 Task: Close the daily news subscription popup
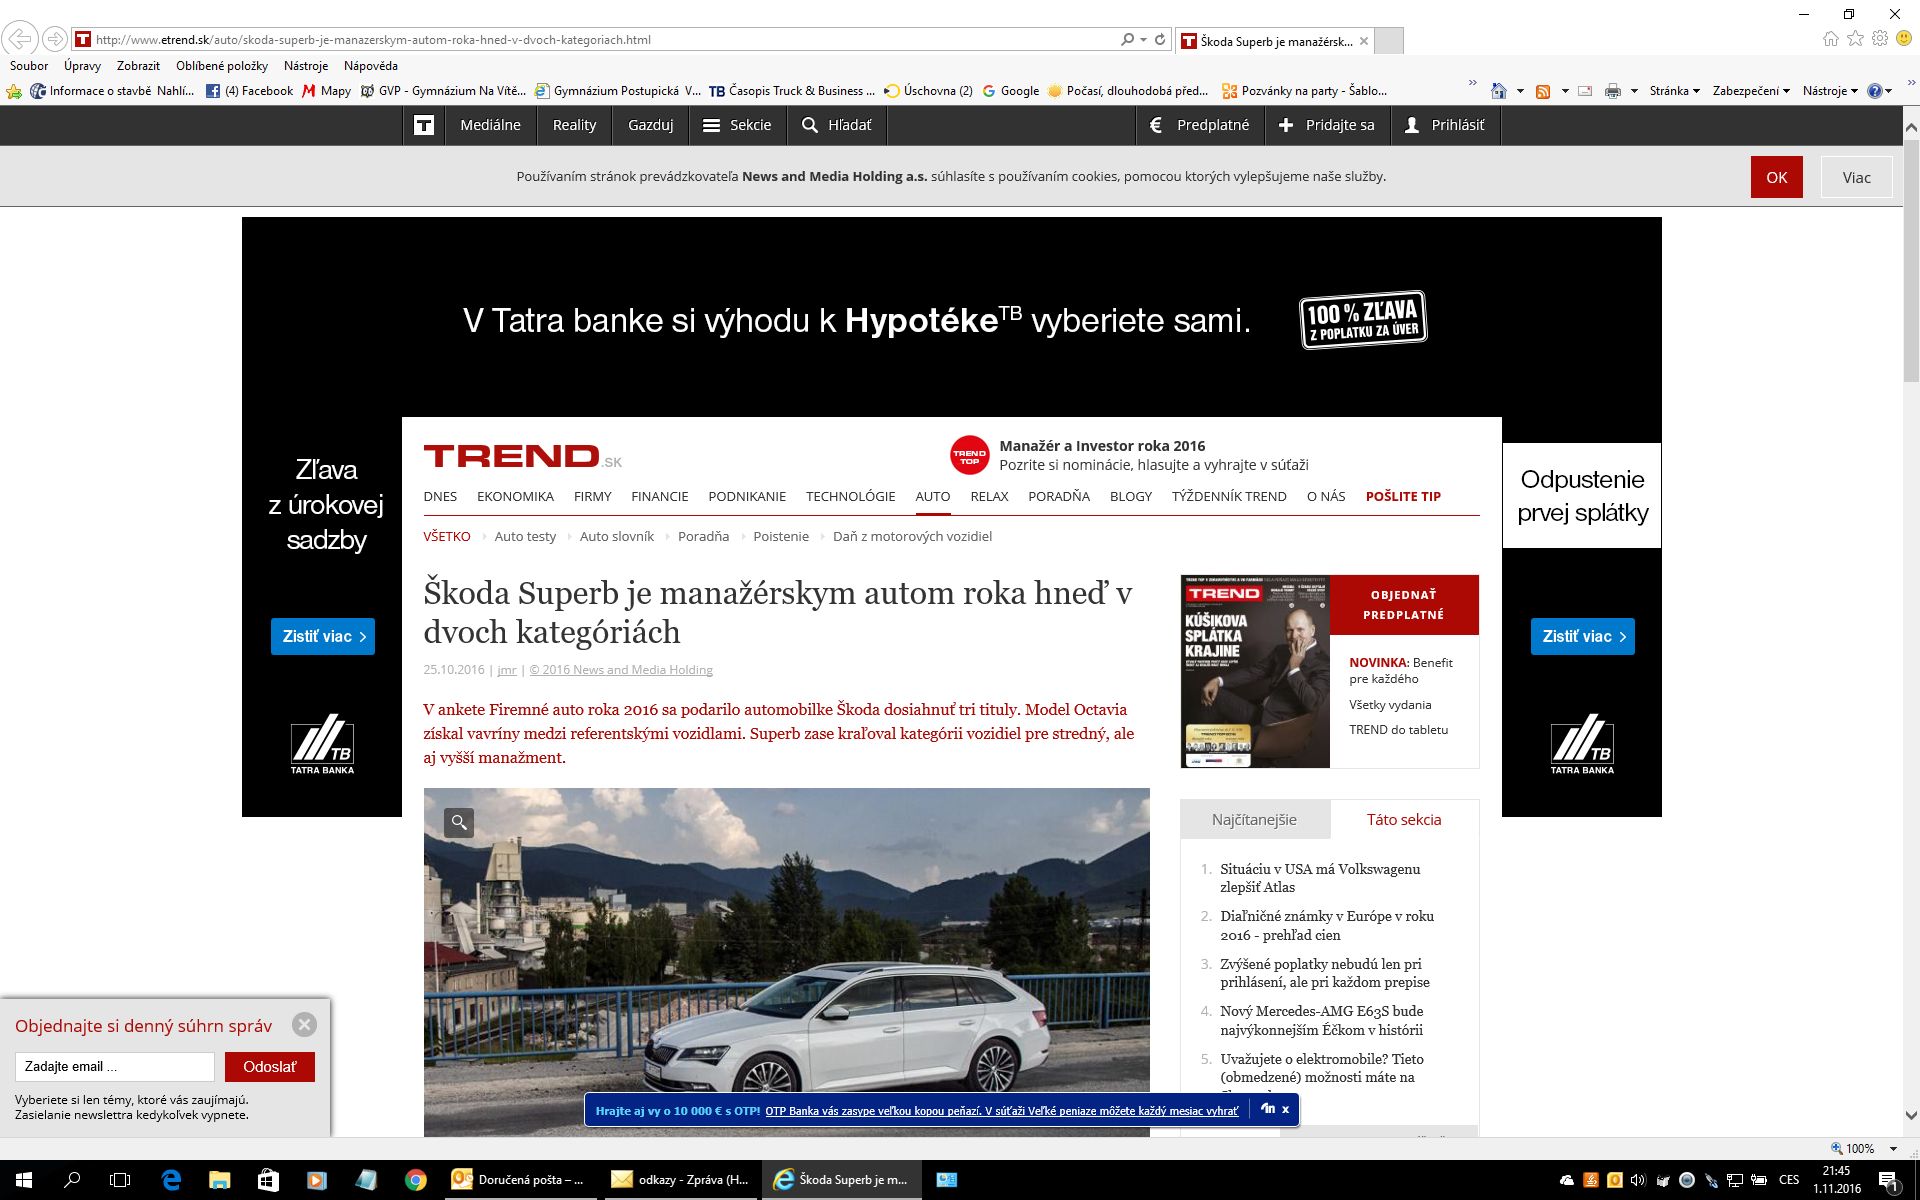pyautogui.click(x=305, y=1025)
